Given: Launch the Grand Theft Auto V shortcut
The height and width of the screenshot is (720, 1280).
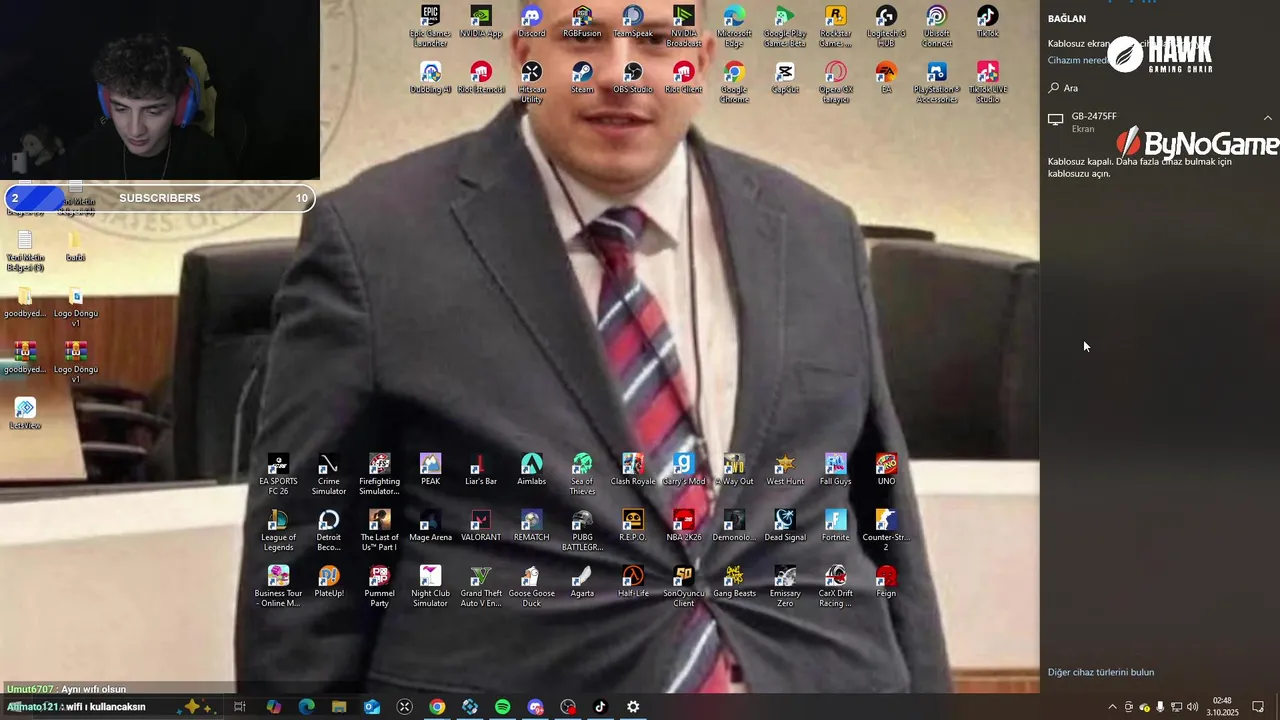Looking at the screenshot, I should click(x=481, y=586).
